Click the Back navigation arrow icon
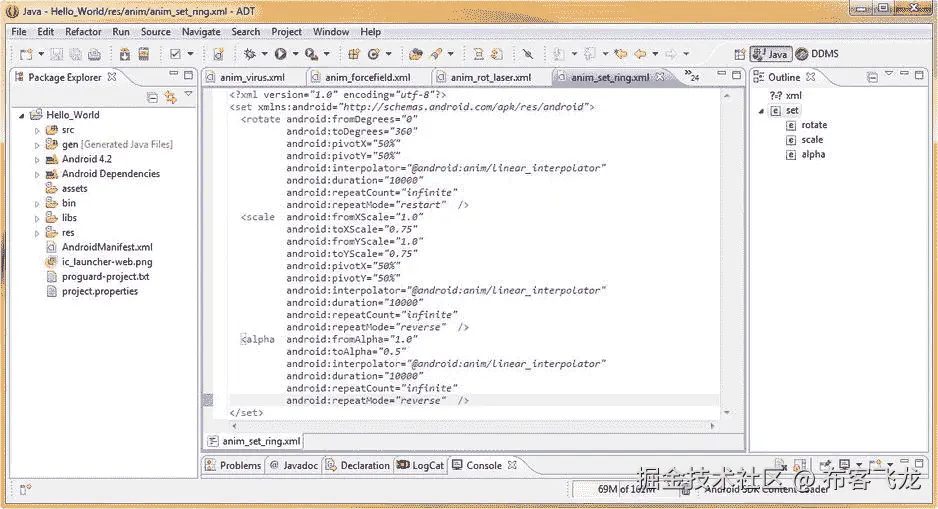This screenshot has width=938, height=509. (640, 54)
